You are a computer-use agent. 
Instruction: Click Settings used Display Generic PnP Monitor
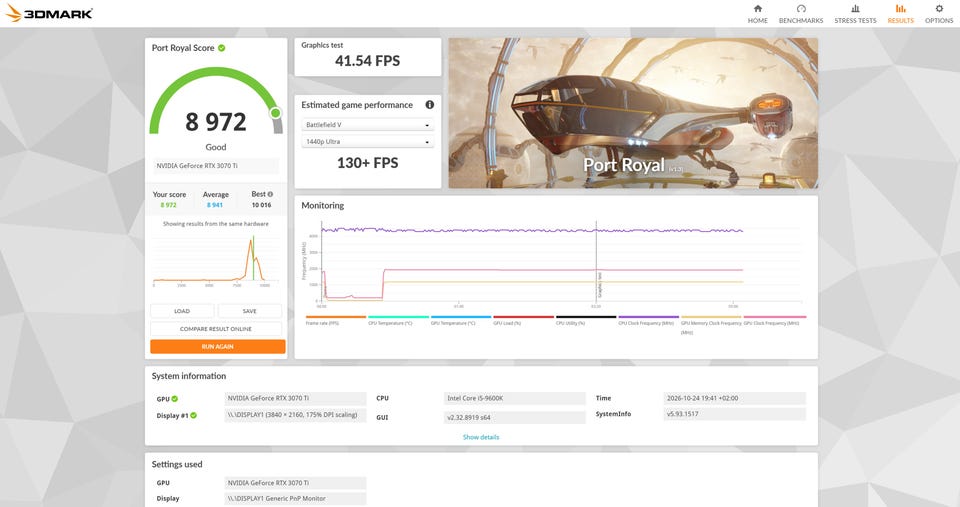point(295,498)
